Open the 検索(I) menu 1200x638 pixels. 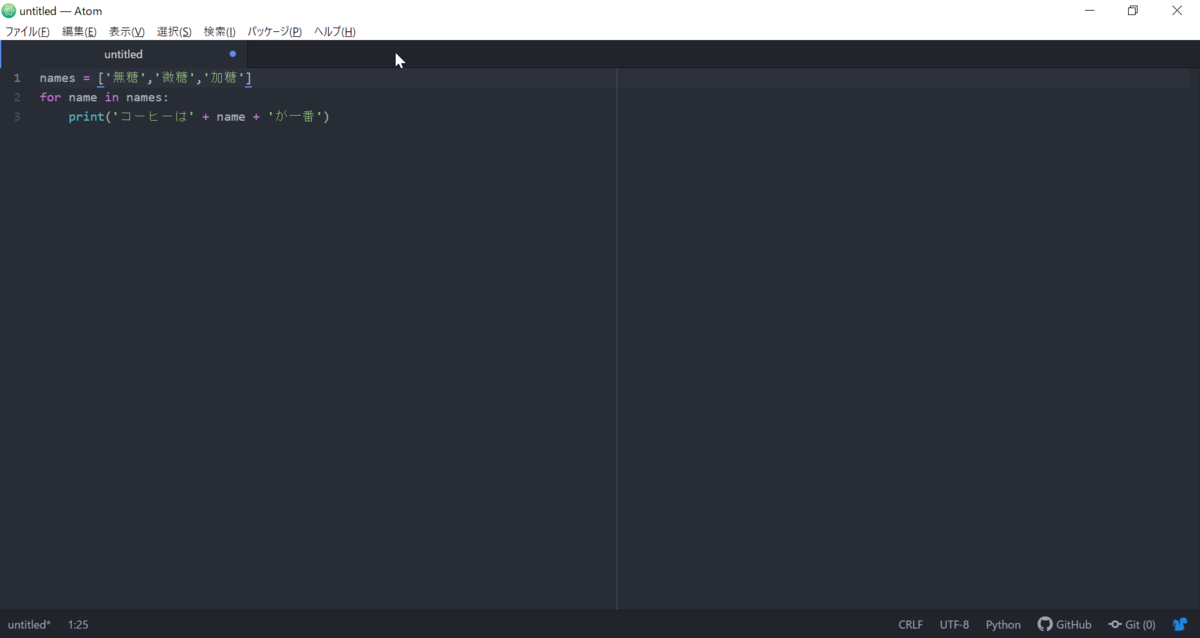tap(219, 32)
